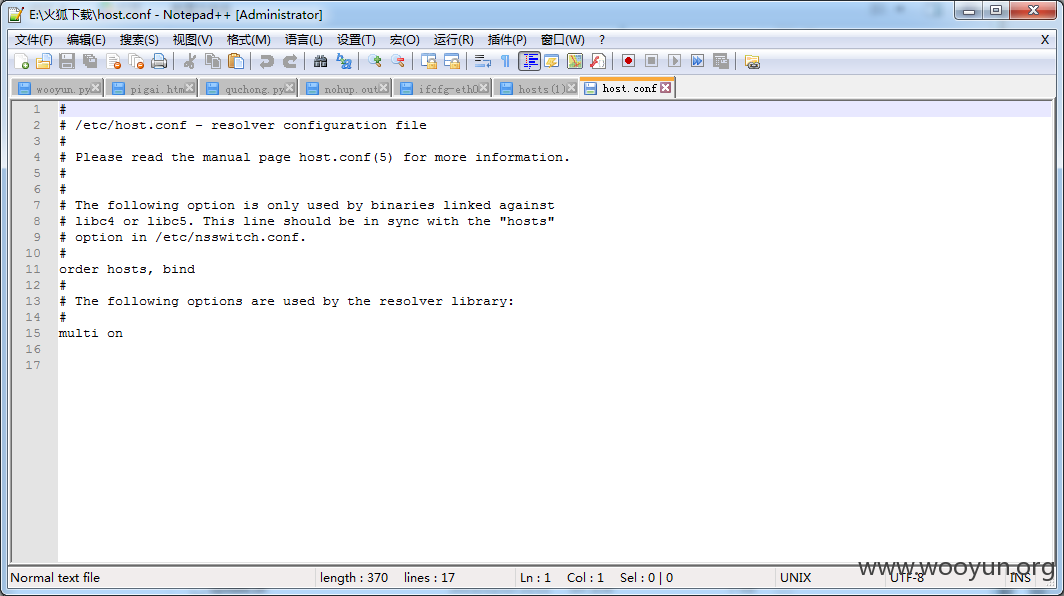Open Replace with the Replace icon
Screen dimensions: 1064x596
(x=344, y=62)
